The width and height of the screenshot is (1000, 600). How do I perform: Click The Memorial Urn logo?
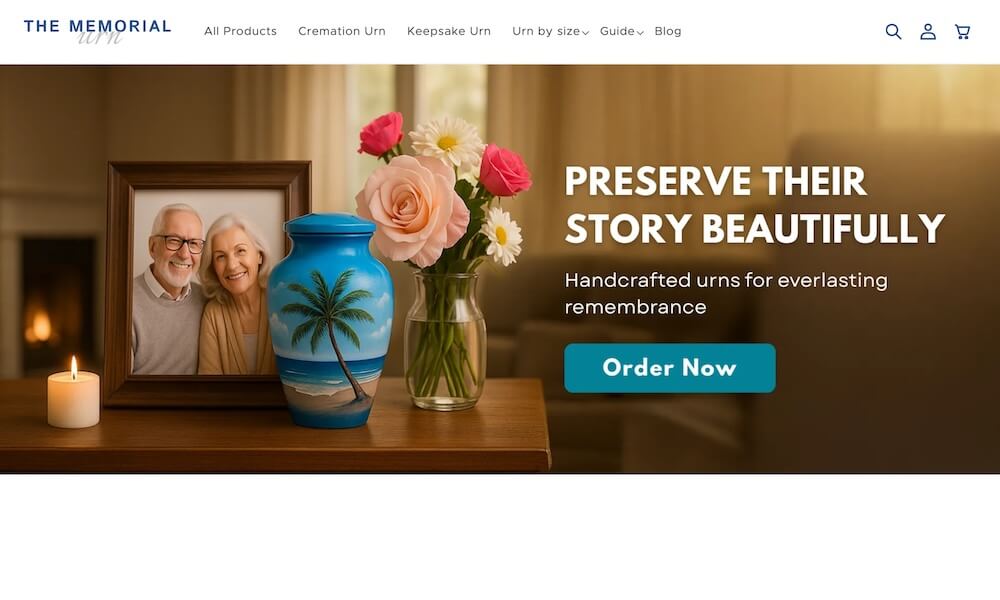coord(98,32)
